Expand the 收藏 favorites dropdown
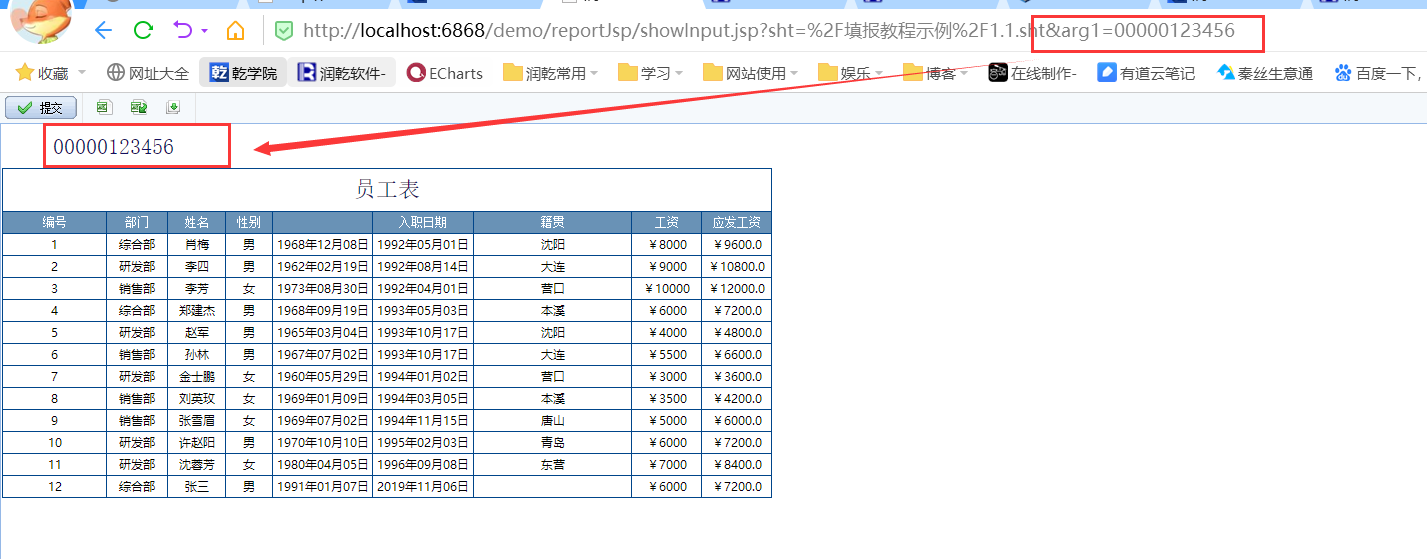Viewport: 1427px width, 559px height. [82, 73]
